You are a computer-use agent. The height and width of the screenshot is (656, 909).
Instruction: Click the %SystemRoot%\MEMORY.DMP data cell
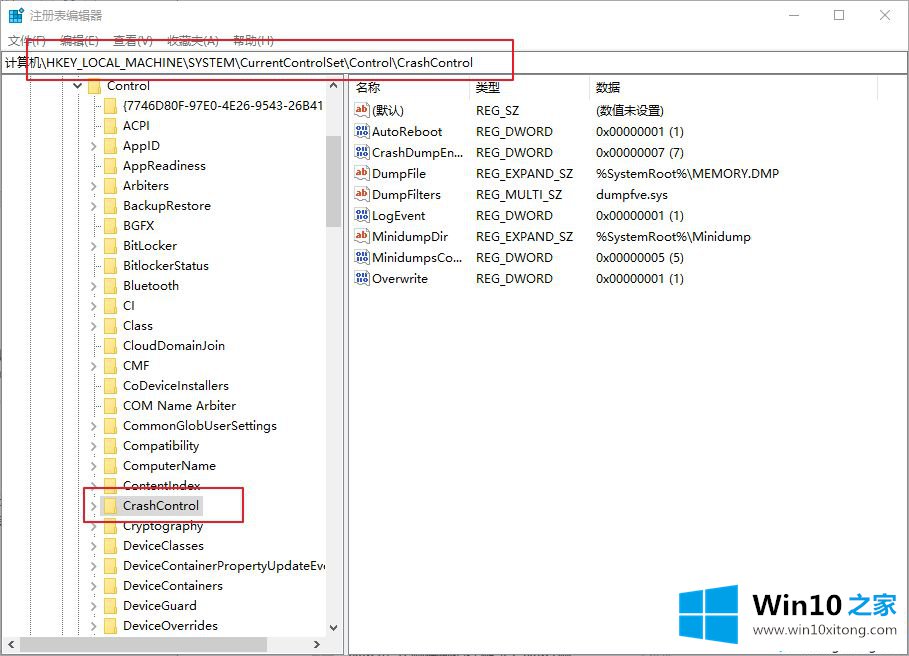(x=687, y=173)
